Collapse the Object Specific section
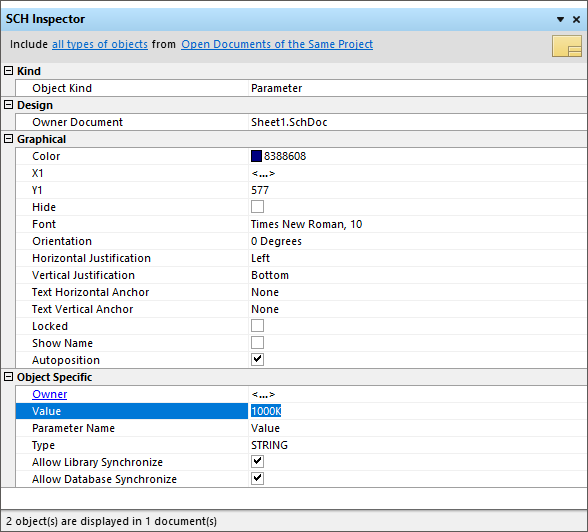Image resolution: width=588 pixels, height=532 pixels. (x=8, y=377)
